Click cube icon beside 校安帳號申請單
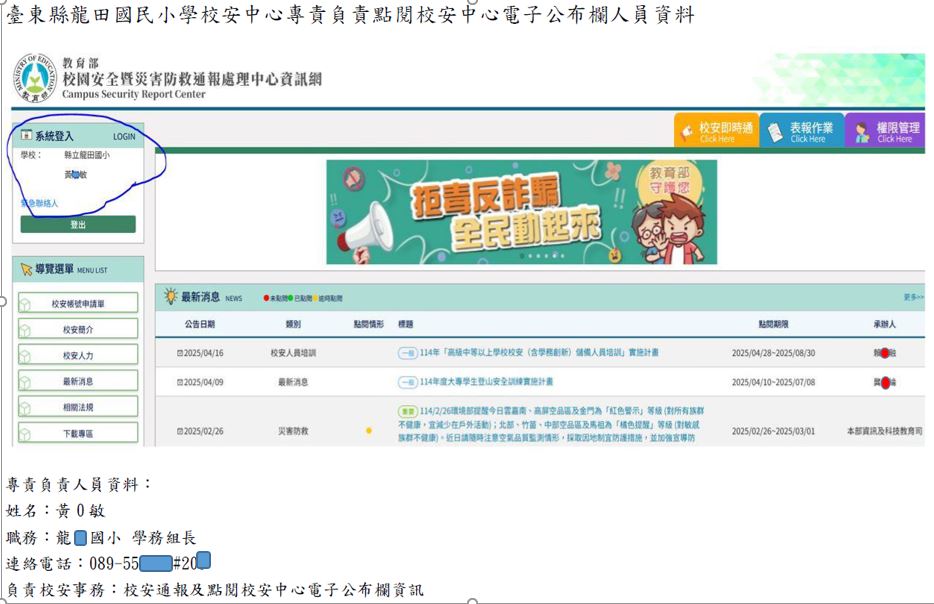 click(26, 304)
